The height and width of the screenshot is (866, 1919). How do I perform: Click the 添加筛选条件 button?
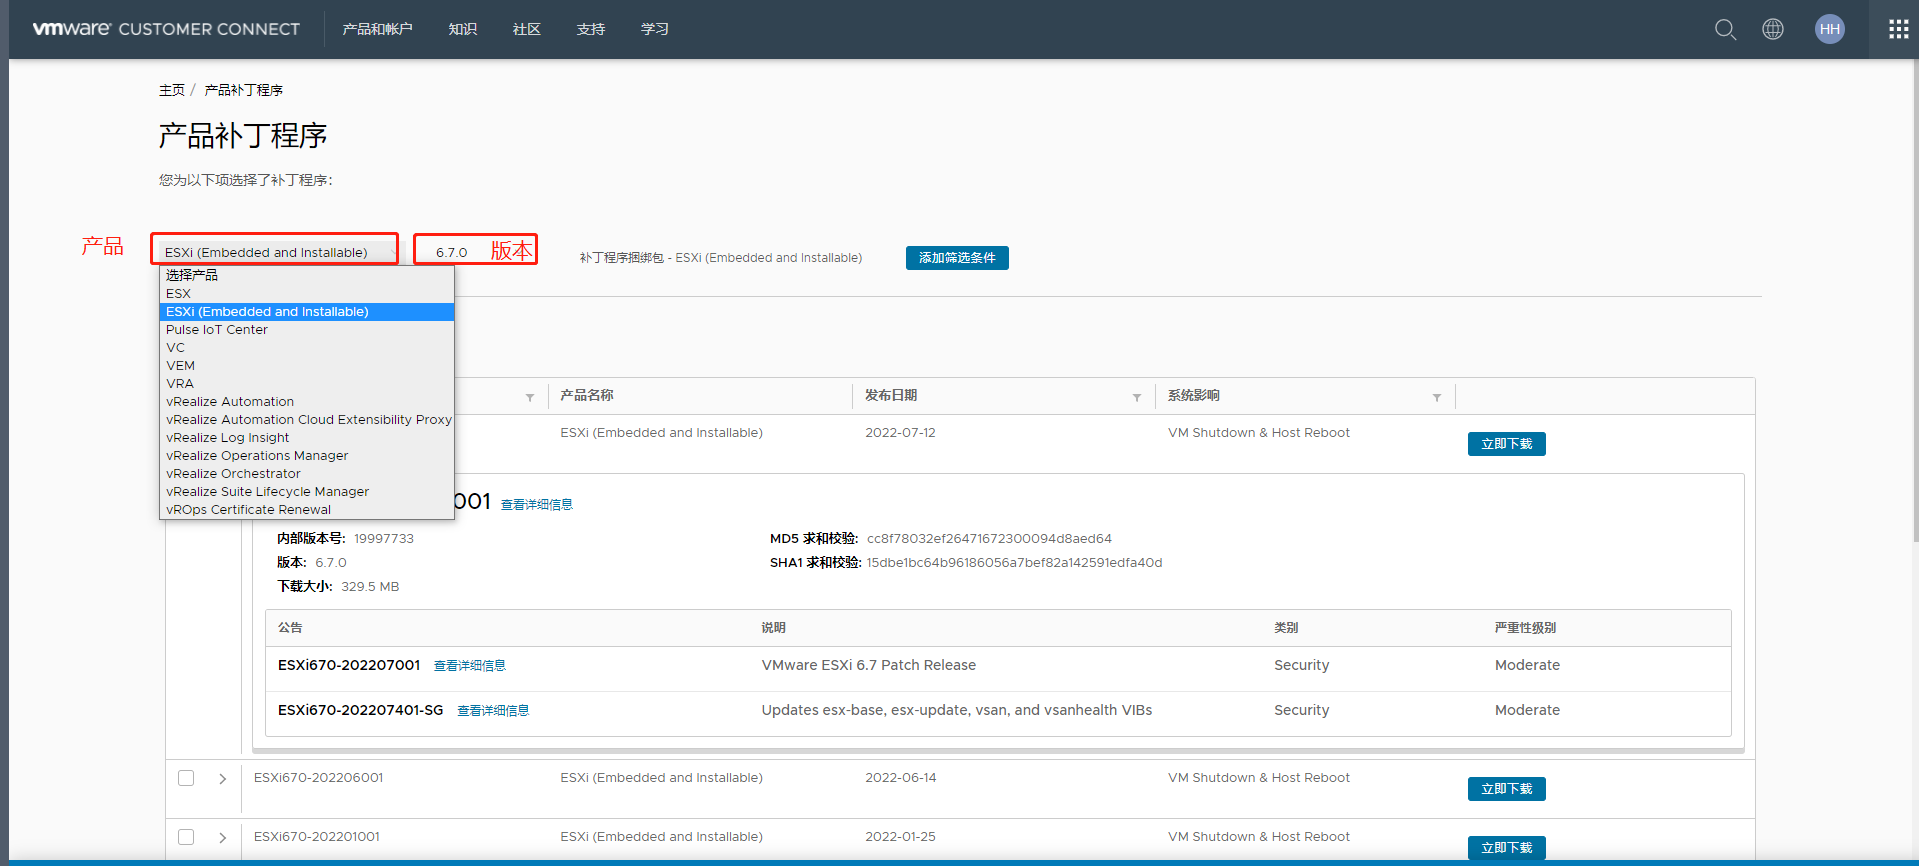[x=957, y=258]
